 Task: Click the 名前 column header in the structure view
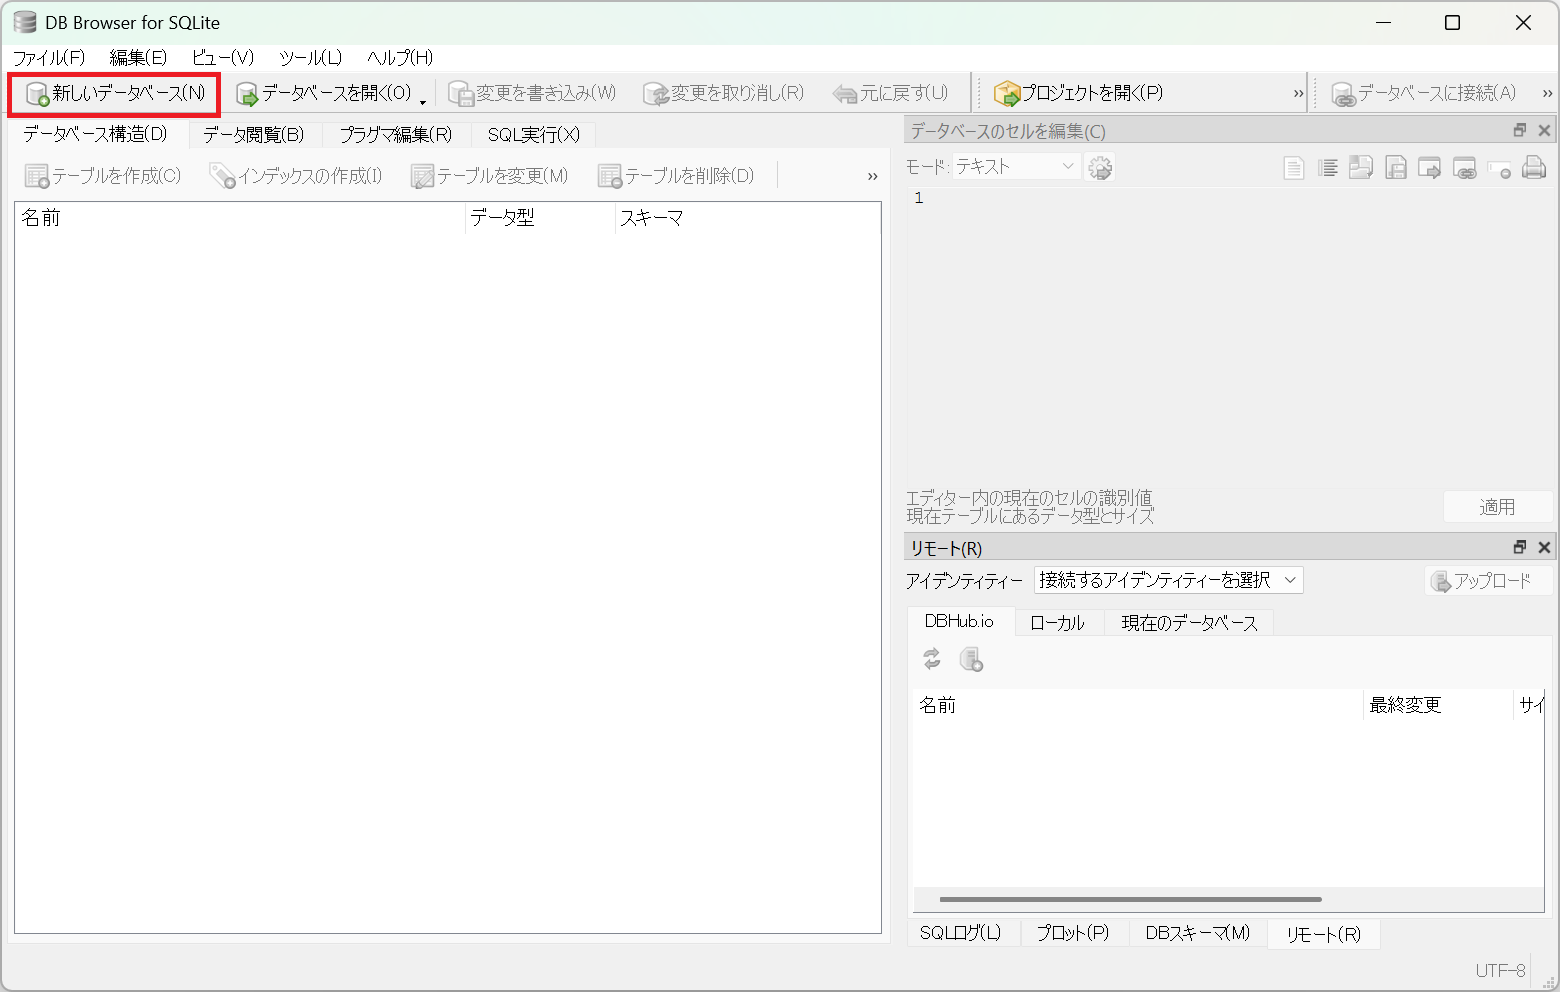[x=240, y=218]
